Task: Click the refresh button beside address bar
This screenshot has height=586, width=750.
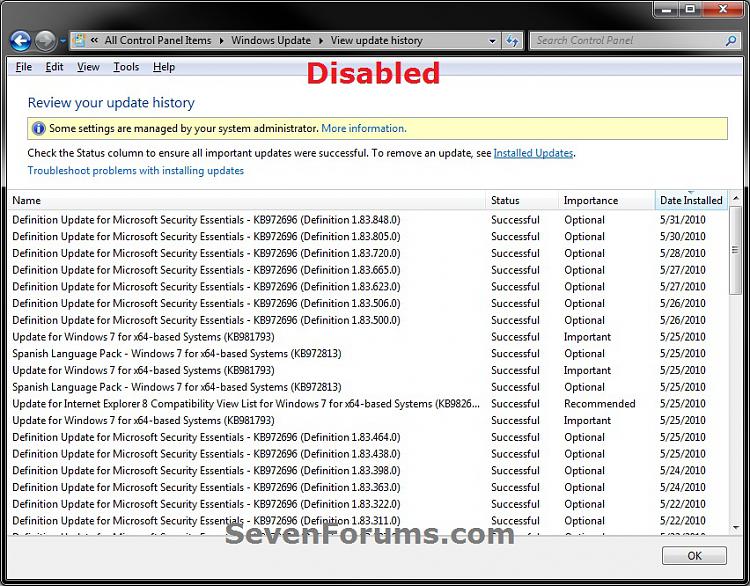Action: click(512, 41)
